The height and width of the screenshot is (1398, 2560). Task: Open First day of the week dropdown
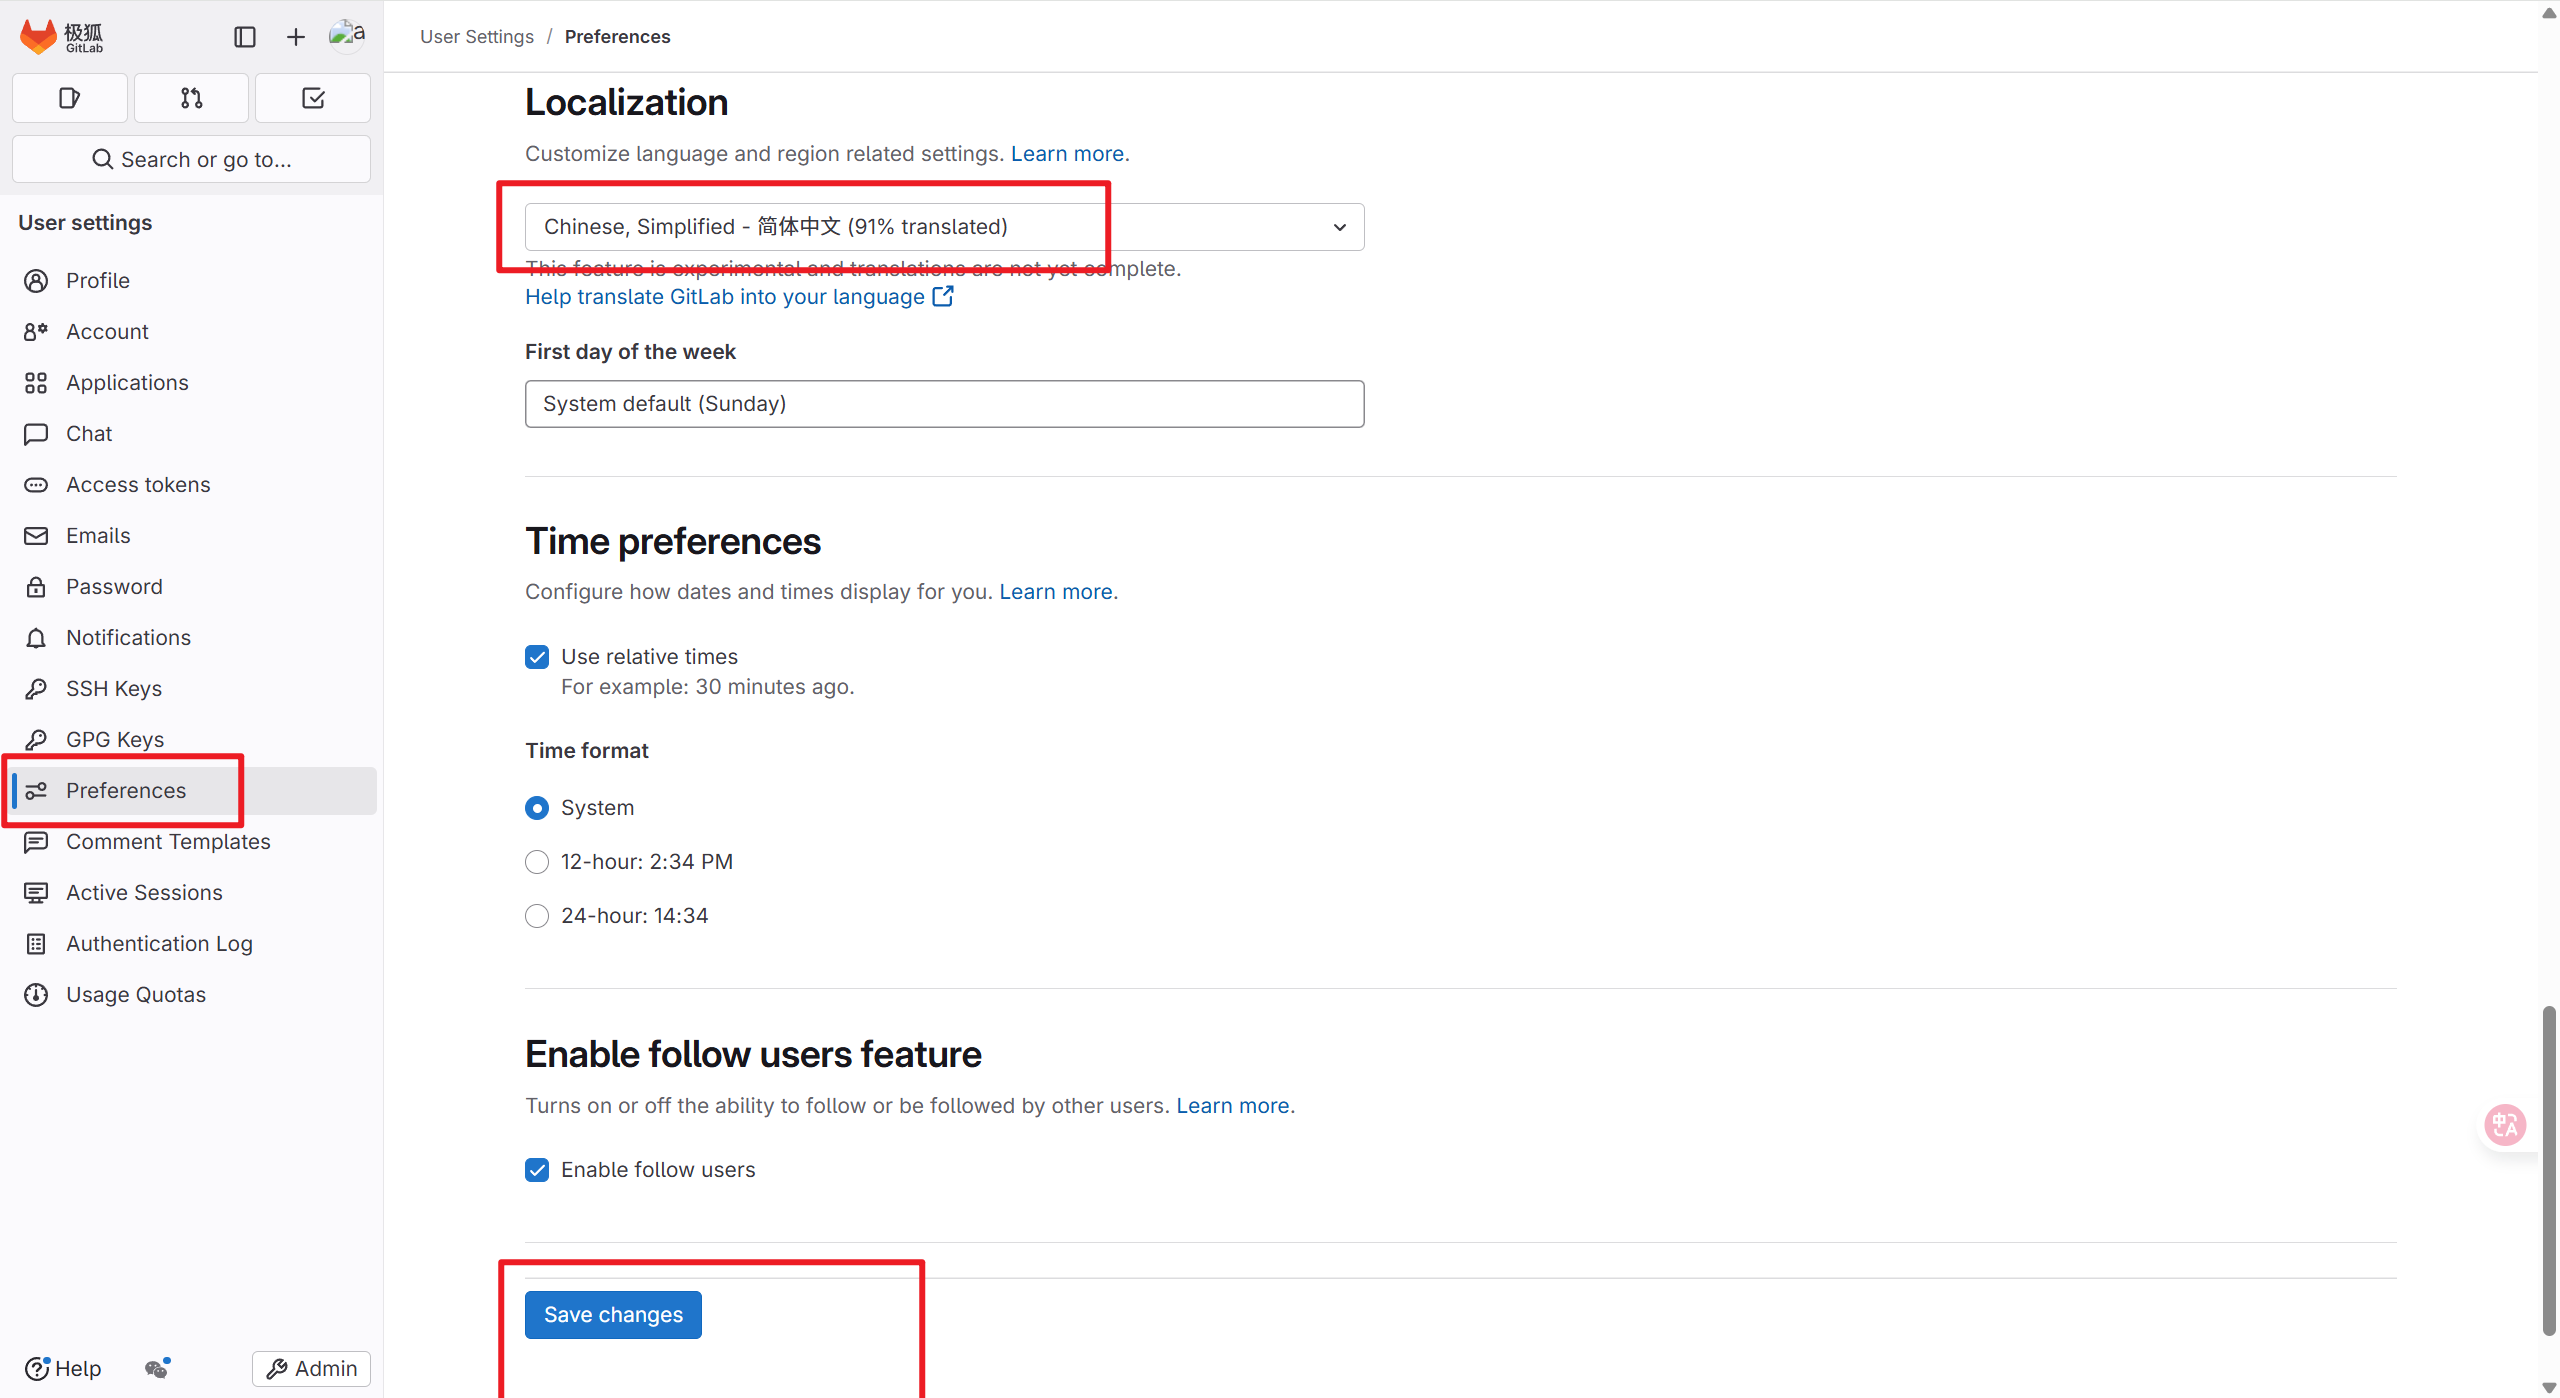[x=944, y=404]
